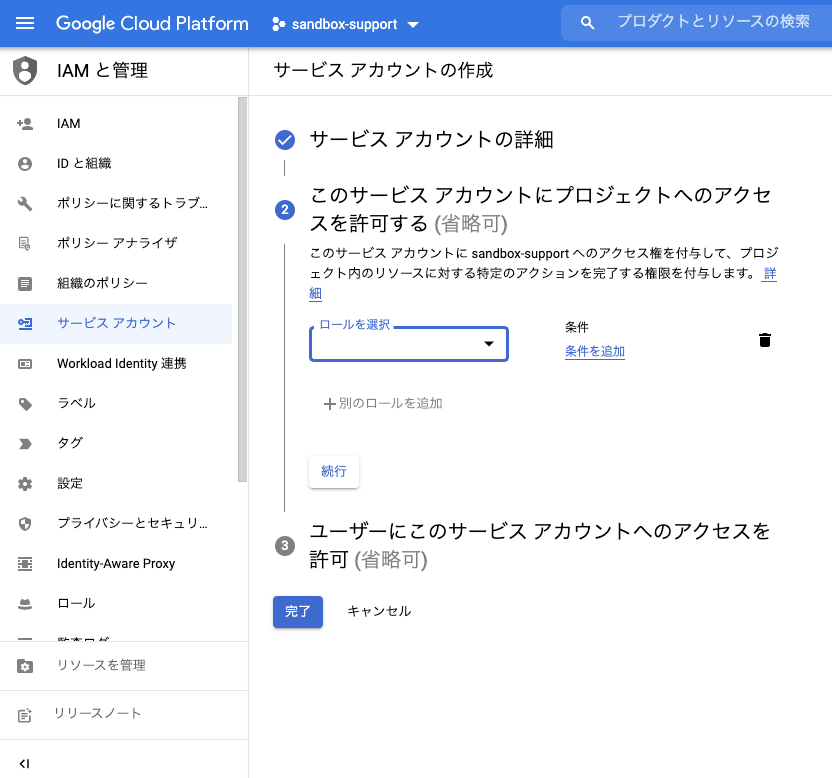Open the ロールを選択 dropdown
The width and height of the screenshot is (832, 778).
tap(408, 344)
